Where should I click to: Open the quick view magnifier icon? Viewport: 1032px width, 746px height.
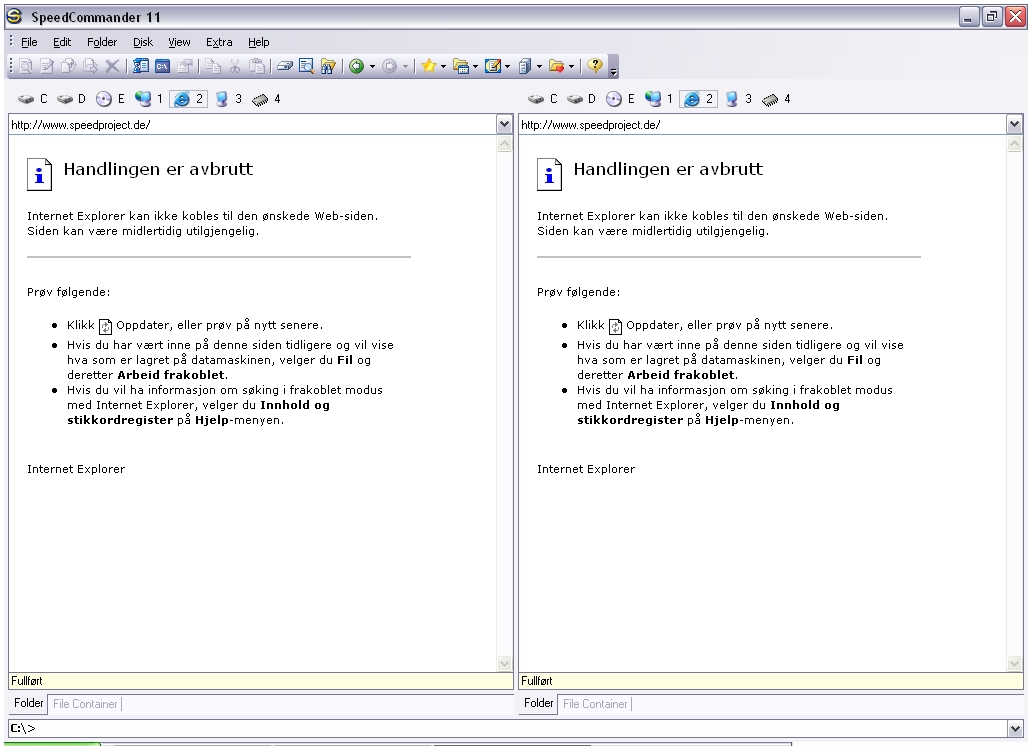tap(307, 66)
